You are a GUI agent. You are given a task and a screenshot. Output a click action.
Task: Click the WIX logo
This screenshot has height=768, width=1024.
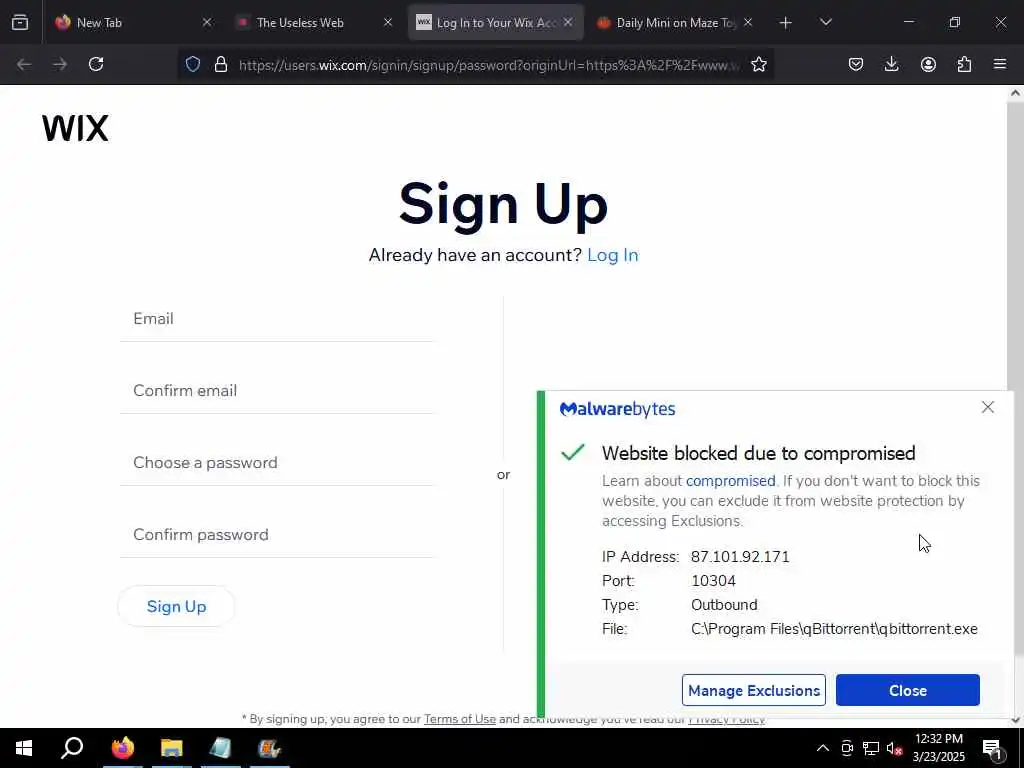click(75, 128)
